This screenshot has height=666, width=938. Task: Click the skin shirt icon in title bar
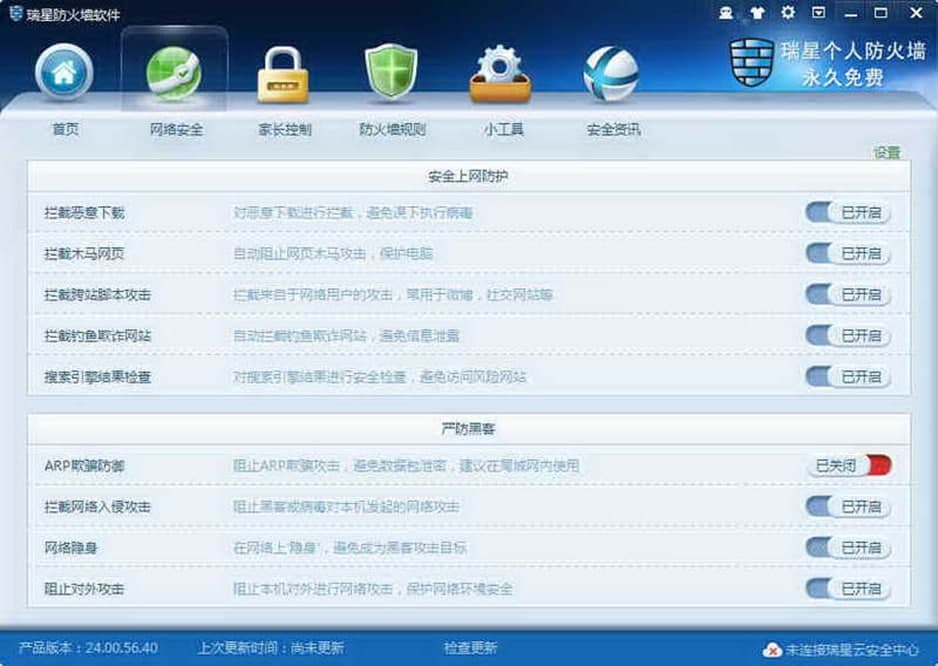coord(757,13)
